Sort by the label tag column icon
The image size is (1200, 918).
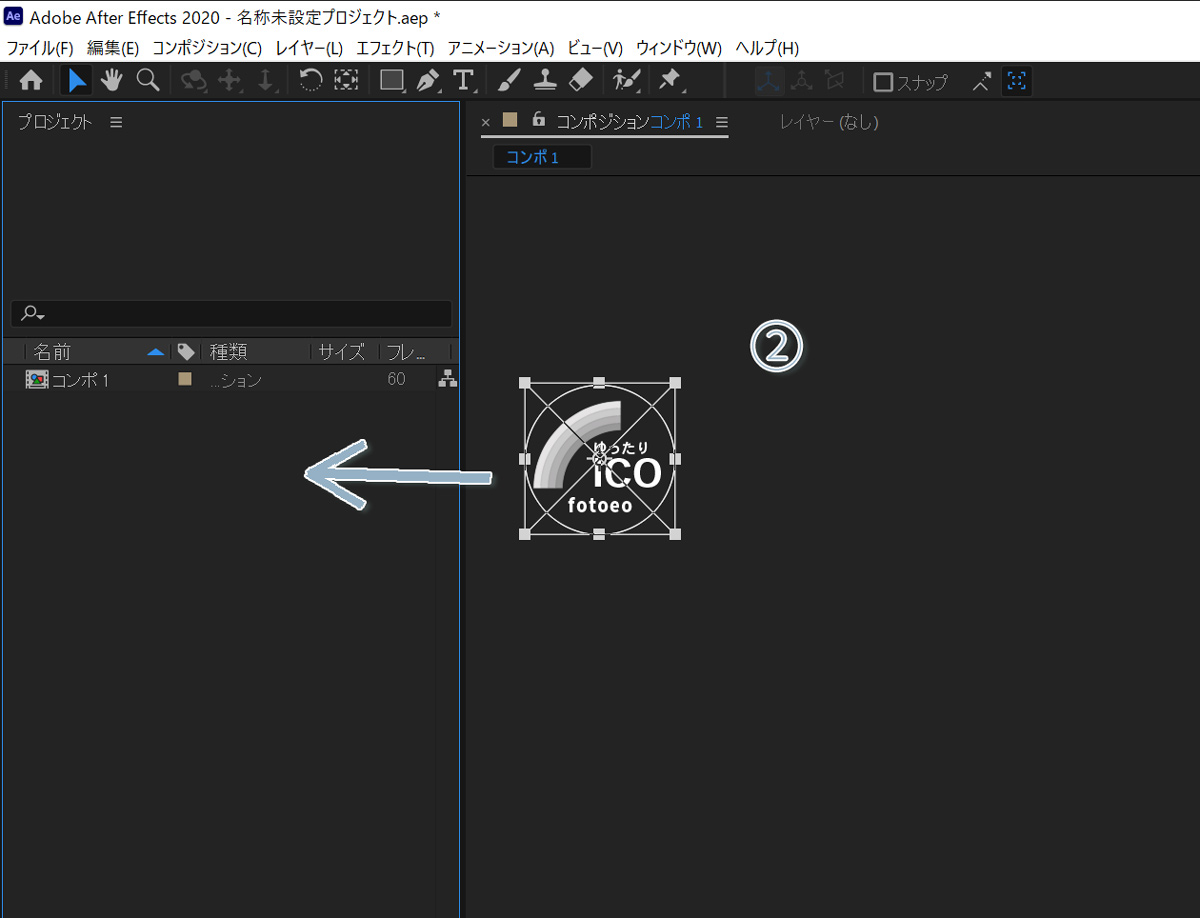click(x=185, y=352)
